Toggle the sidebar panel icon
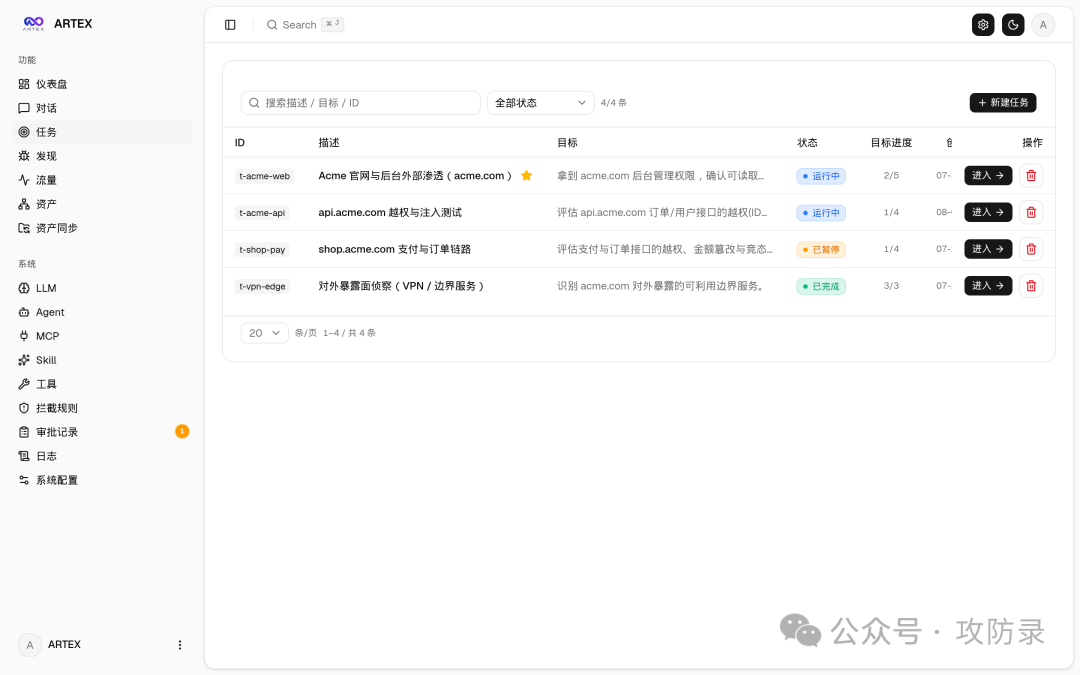This screenshot has width=1080, height=675. (230, 25)
